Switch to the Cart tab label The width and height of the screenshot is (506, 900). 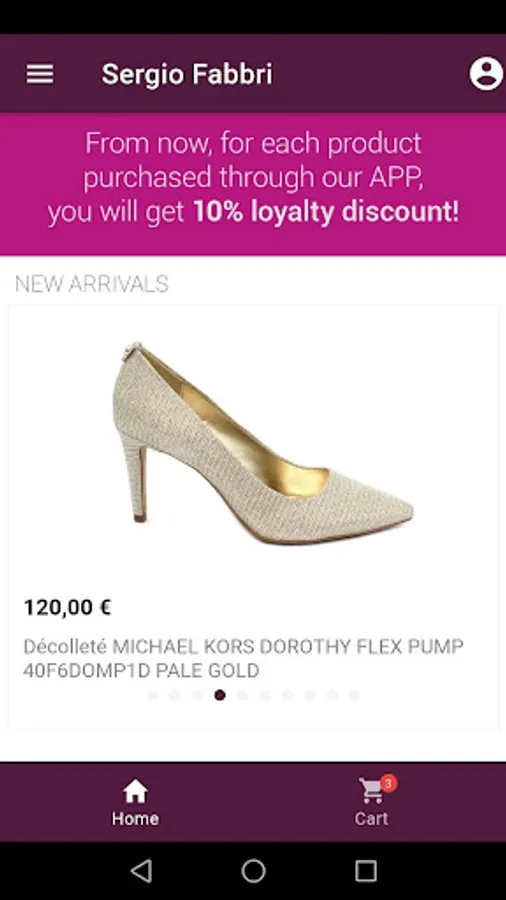pos(371,818)
